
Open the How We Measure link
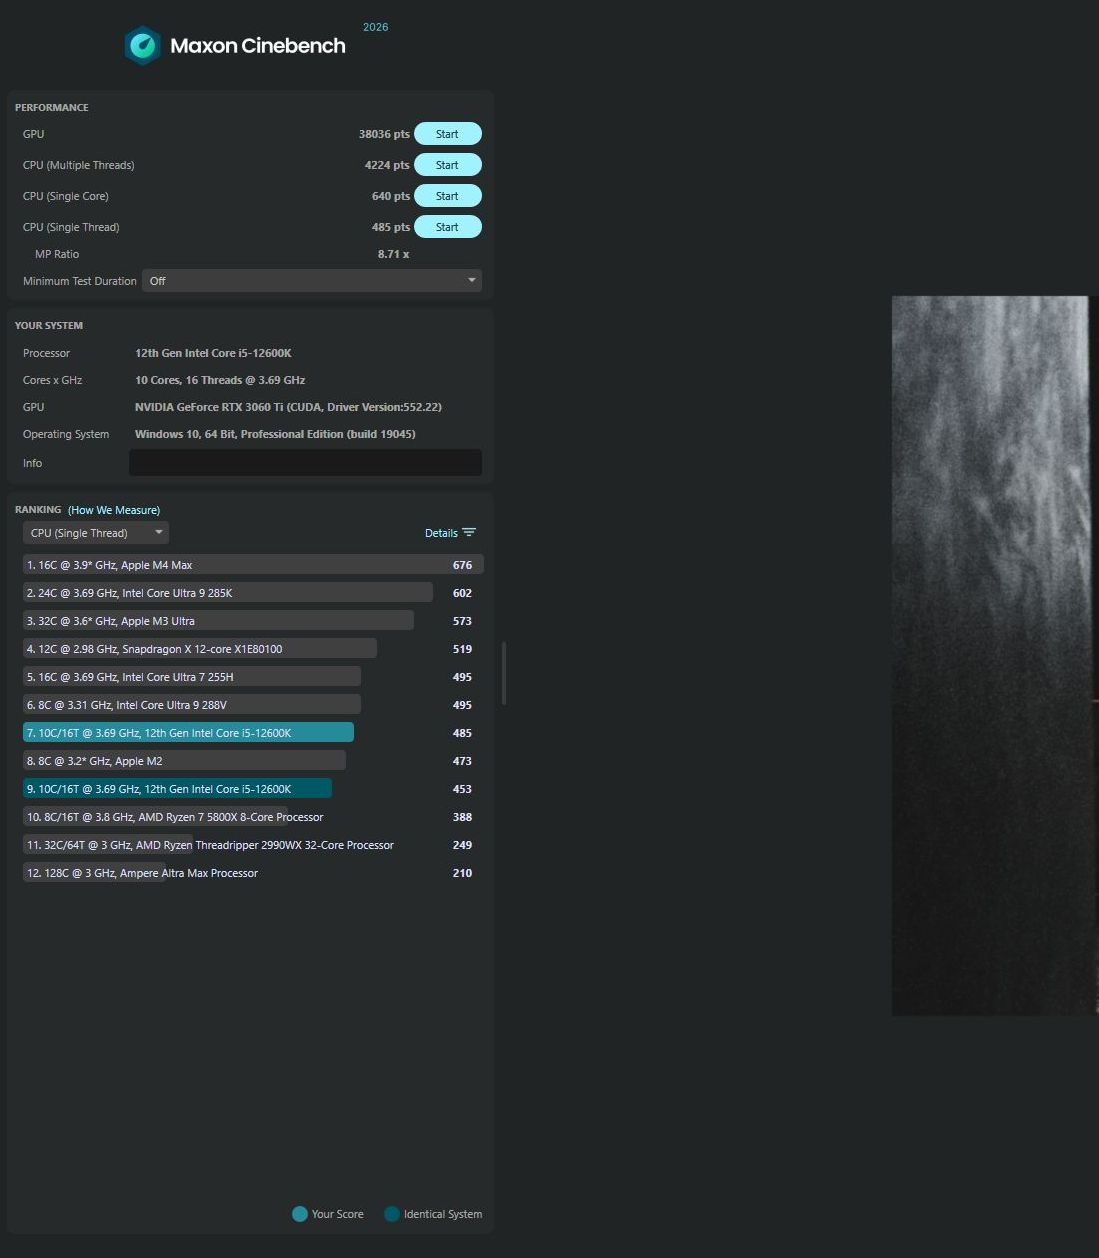tap(114, 510)
